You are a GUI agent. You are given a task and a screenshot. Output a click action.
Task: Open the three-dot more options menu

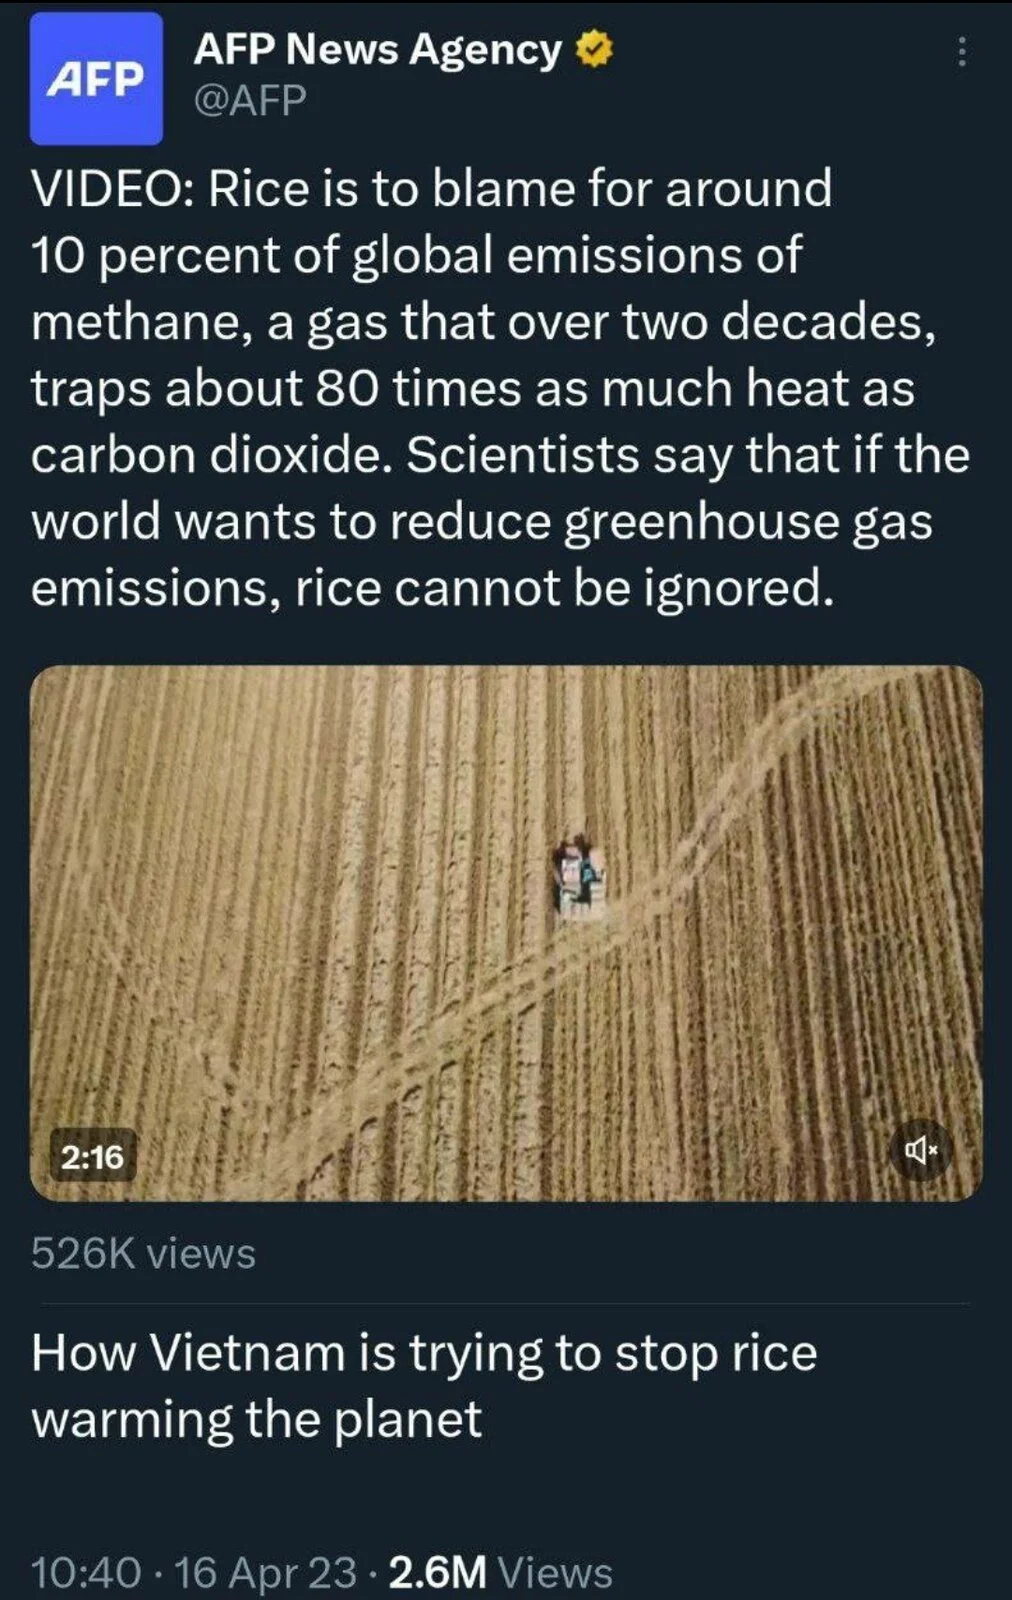pyautogui.click(x=962, y=51)
